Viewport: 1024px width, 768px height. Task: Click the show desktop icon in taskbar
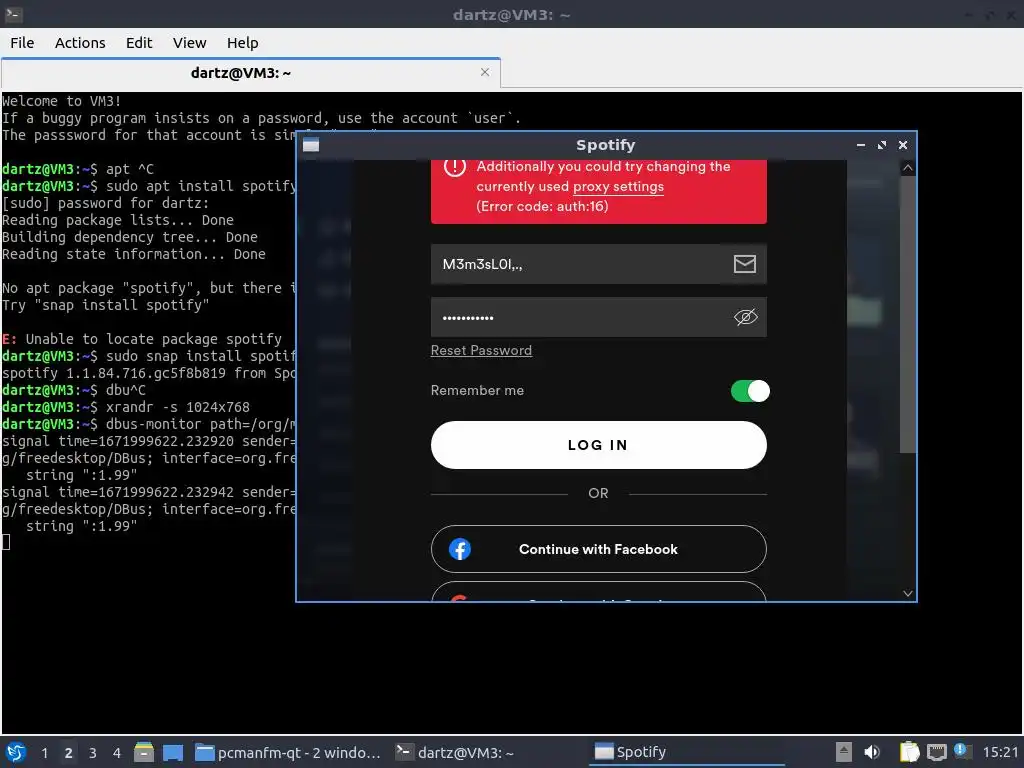click(173, 752)
